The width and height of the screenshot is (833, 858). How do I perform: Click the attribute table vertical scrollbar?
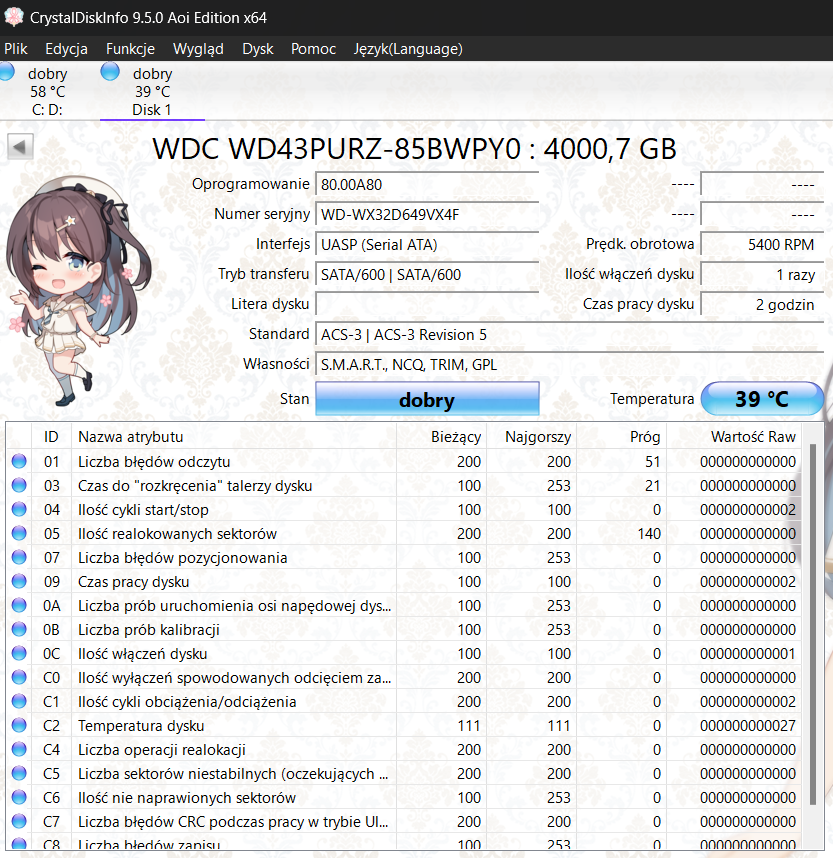812,624
